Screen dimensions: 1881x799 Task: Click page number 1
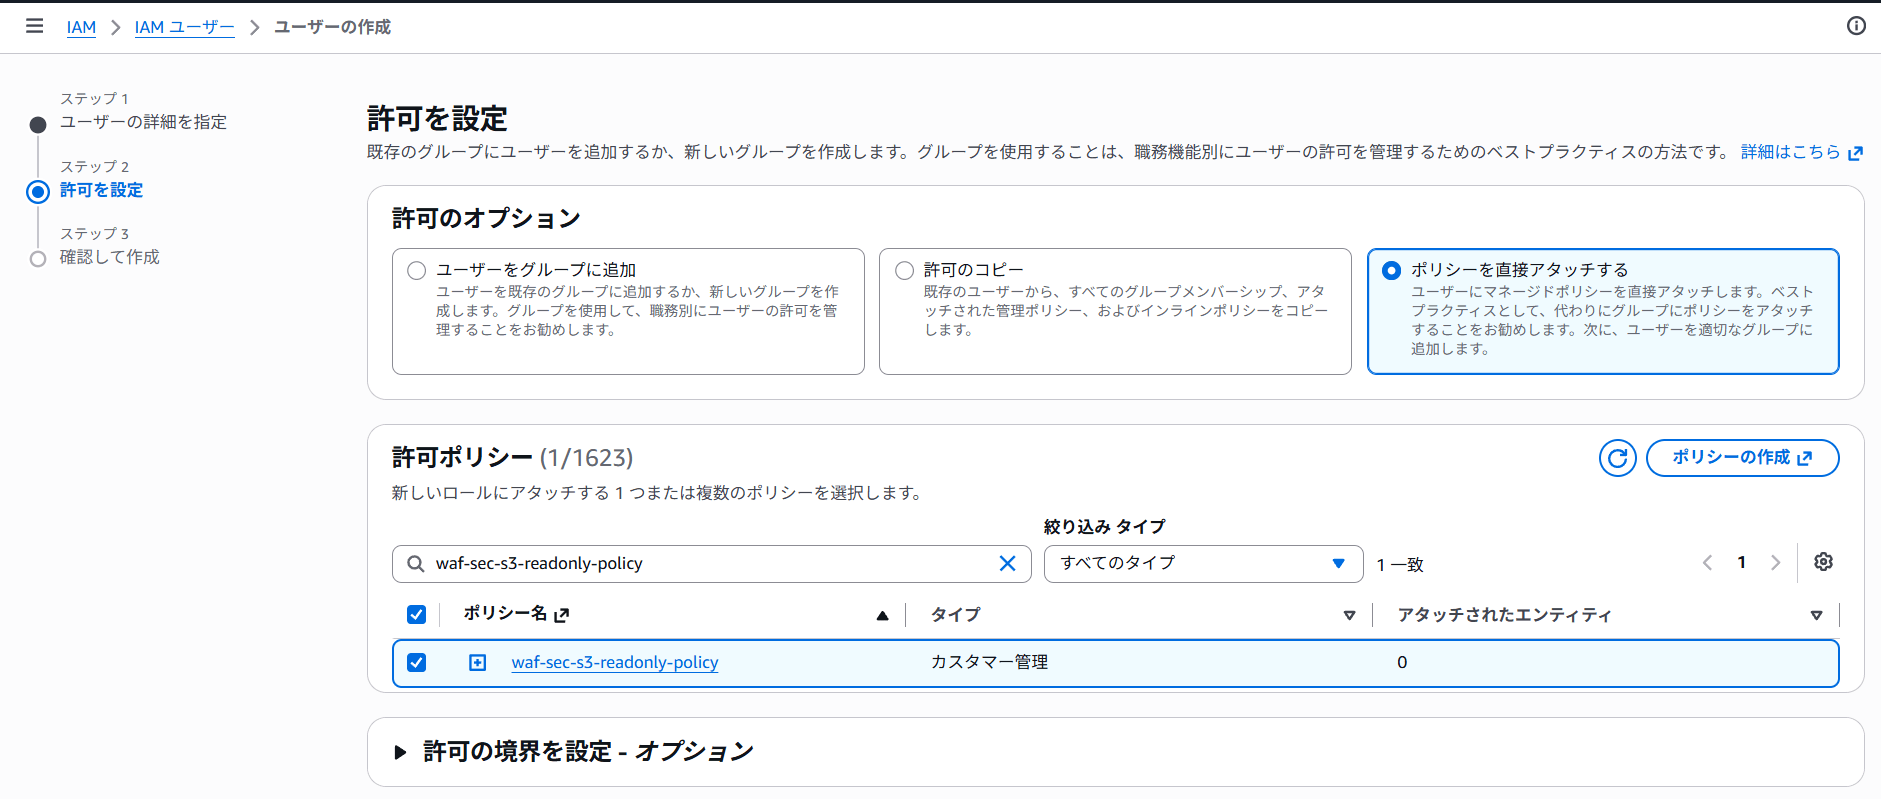1741,563
